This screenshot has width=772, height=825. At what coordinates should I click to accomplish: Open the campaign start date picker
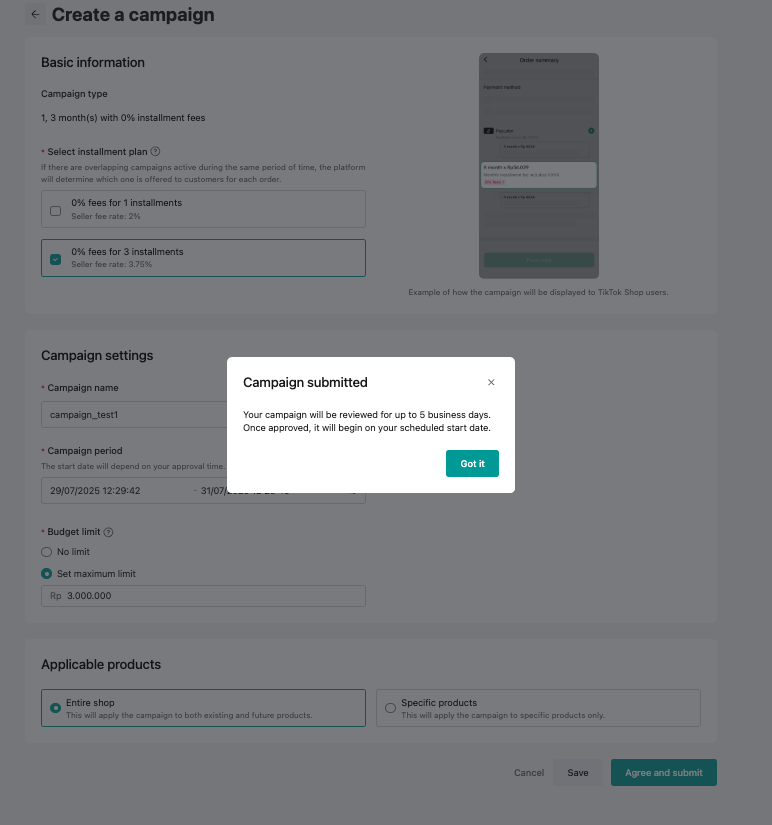point(110,491)
